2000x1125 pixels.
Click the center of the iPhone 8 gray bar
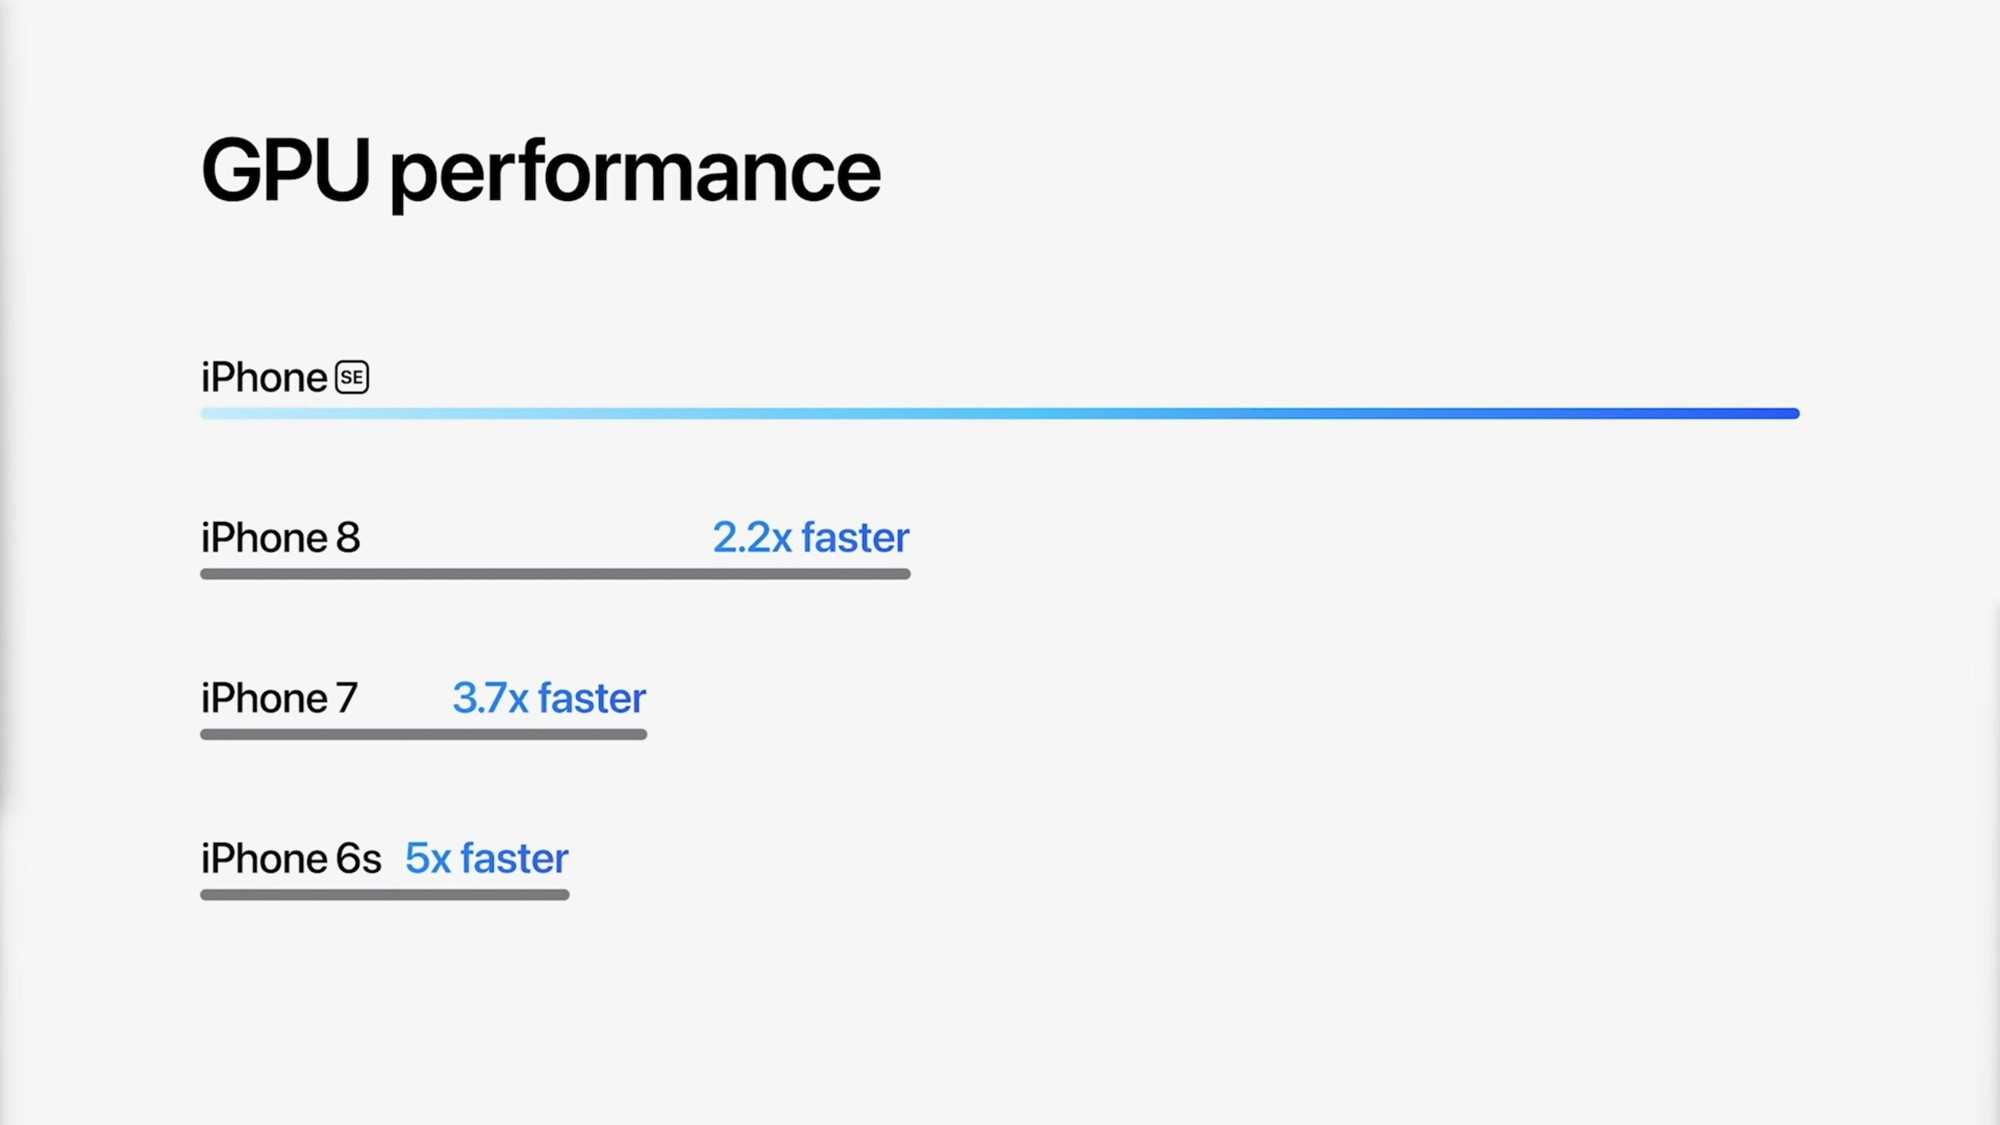[x=555, y=574]
